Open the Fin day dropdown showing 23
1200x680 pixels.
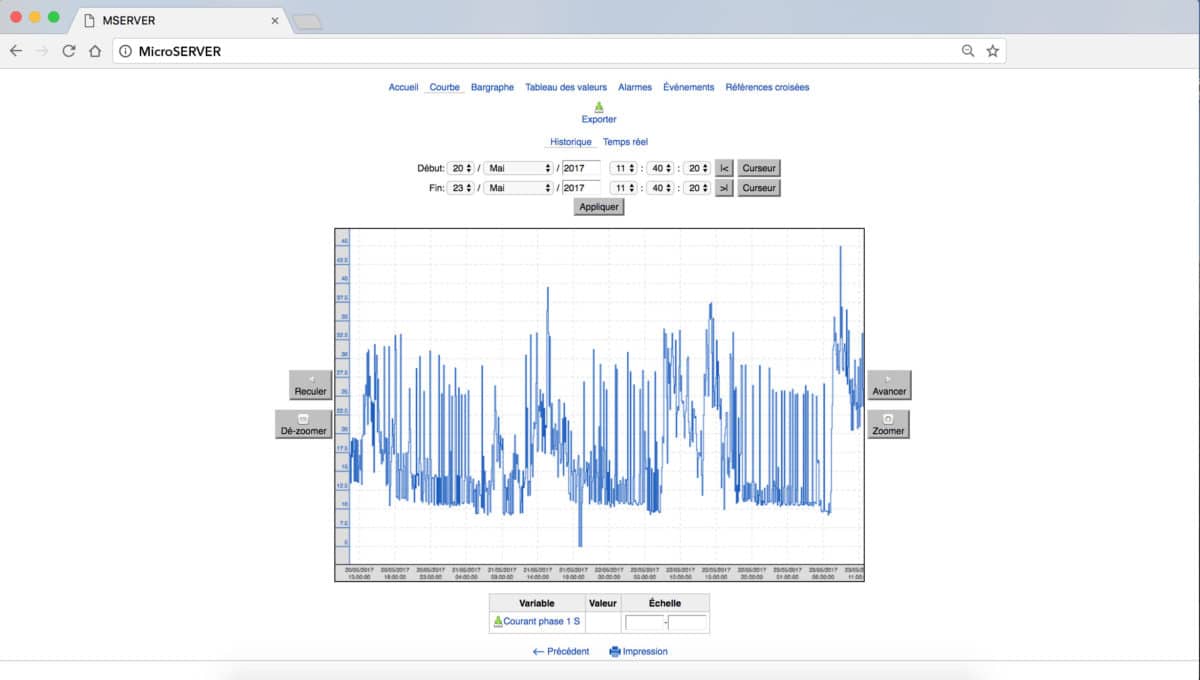(461, 188)
